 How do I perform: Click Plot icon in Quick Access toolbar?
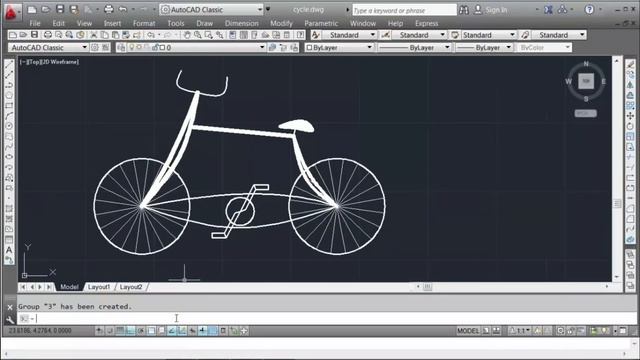109,9
